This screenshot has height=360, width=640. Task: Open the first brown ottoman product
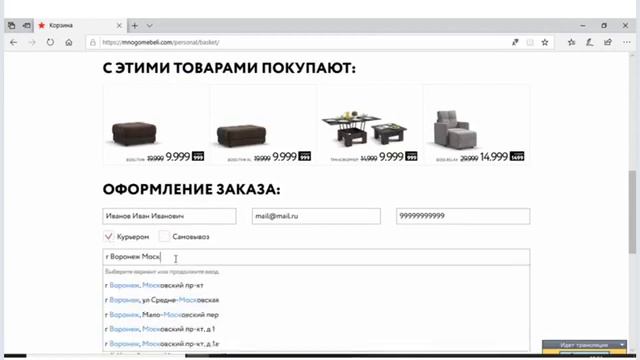[x=156, y=125]
